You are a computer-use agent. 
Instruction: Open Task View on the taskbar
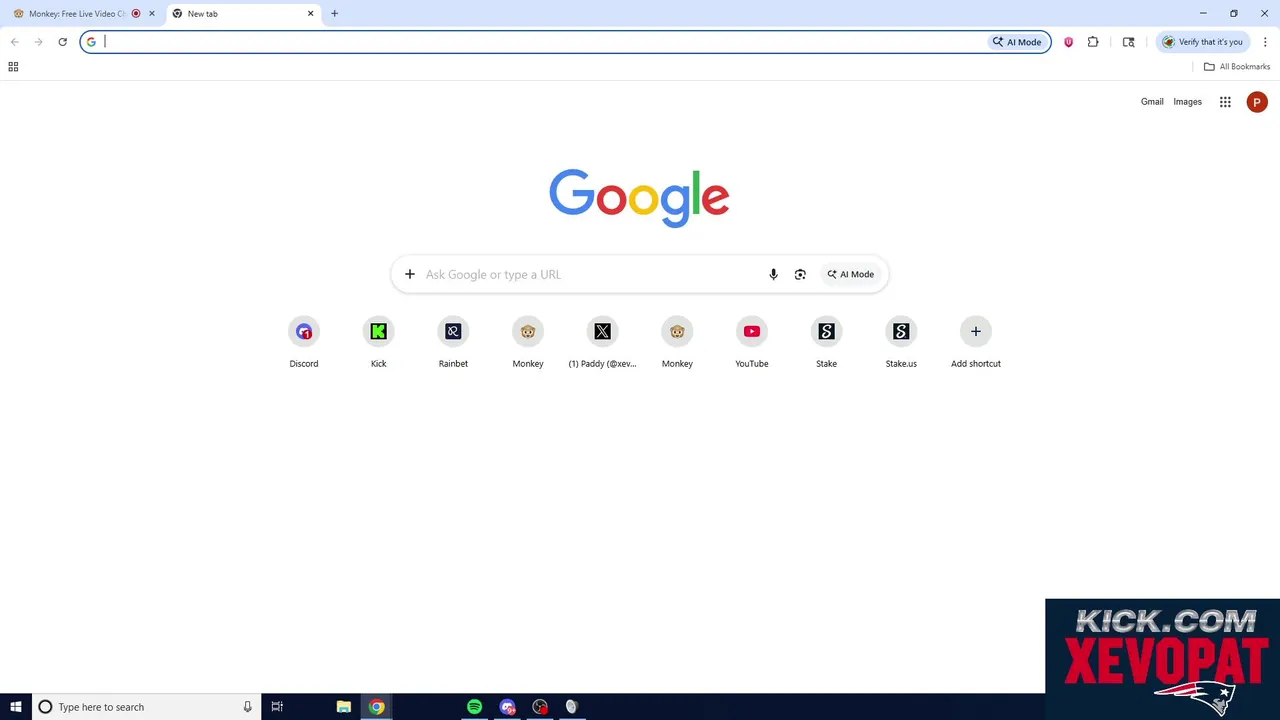277,707
